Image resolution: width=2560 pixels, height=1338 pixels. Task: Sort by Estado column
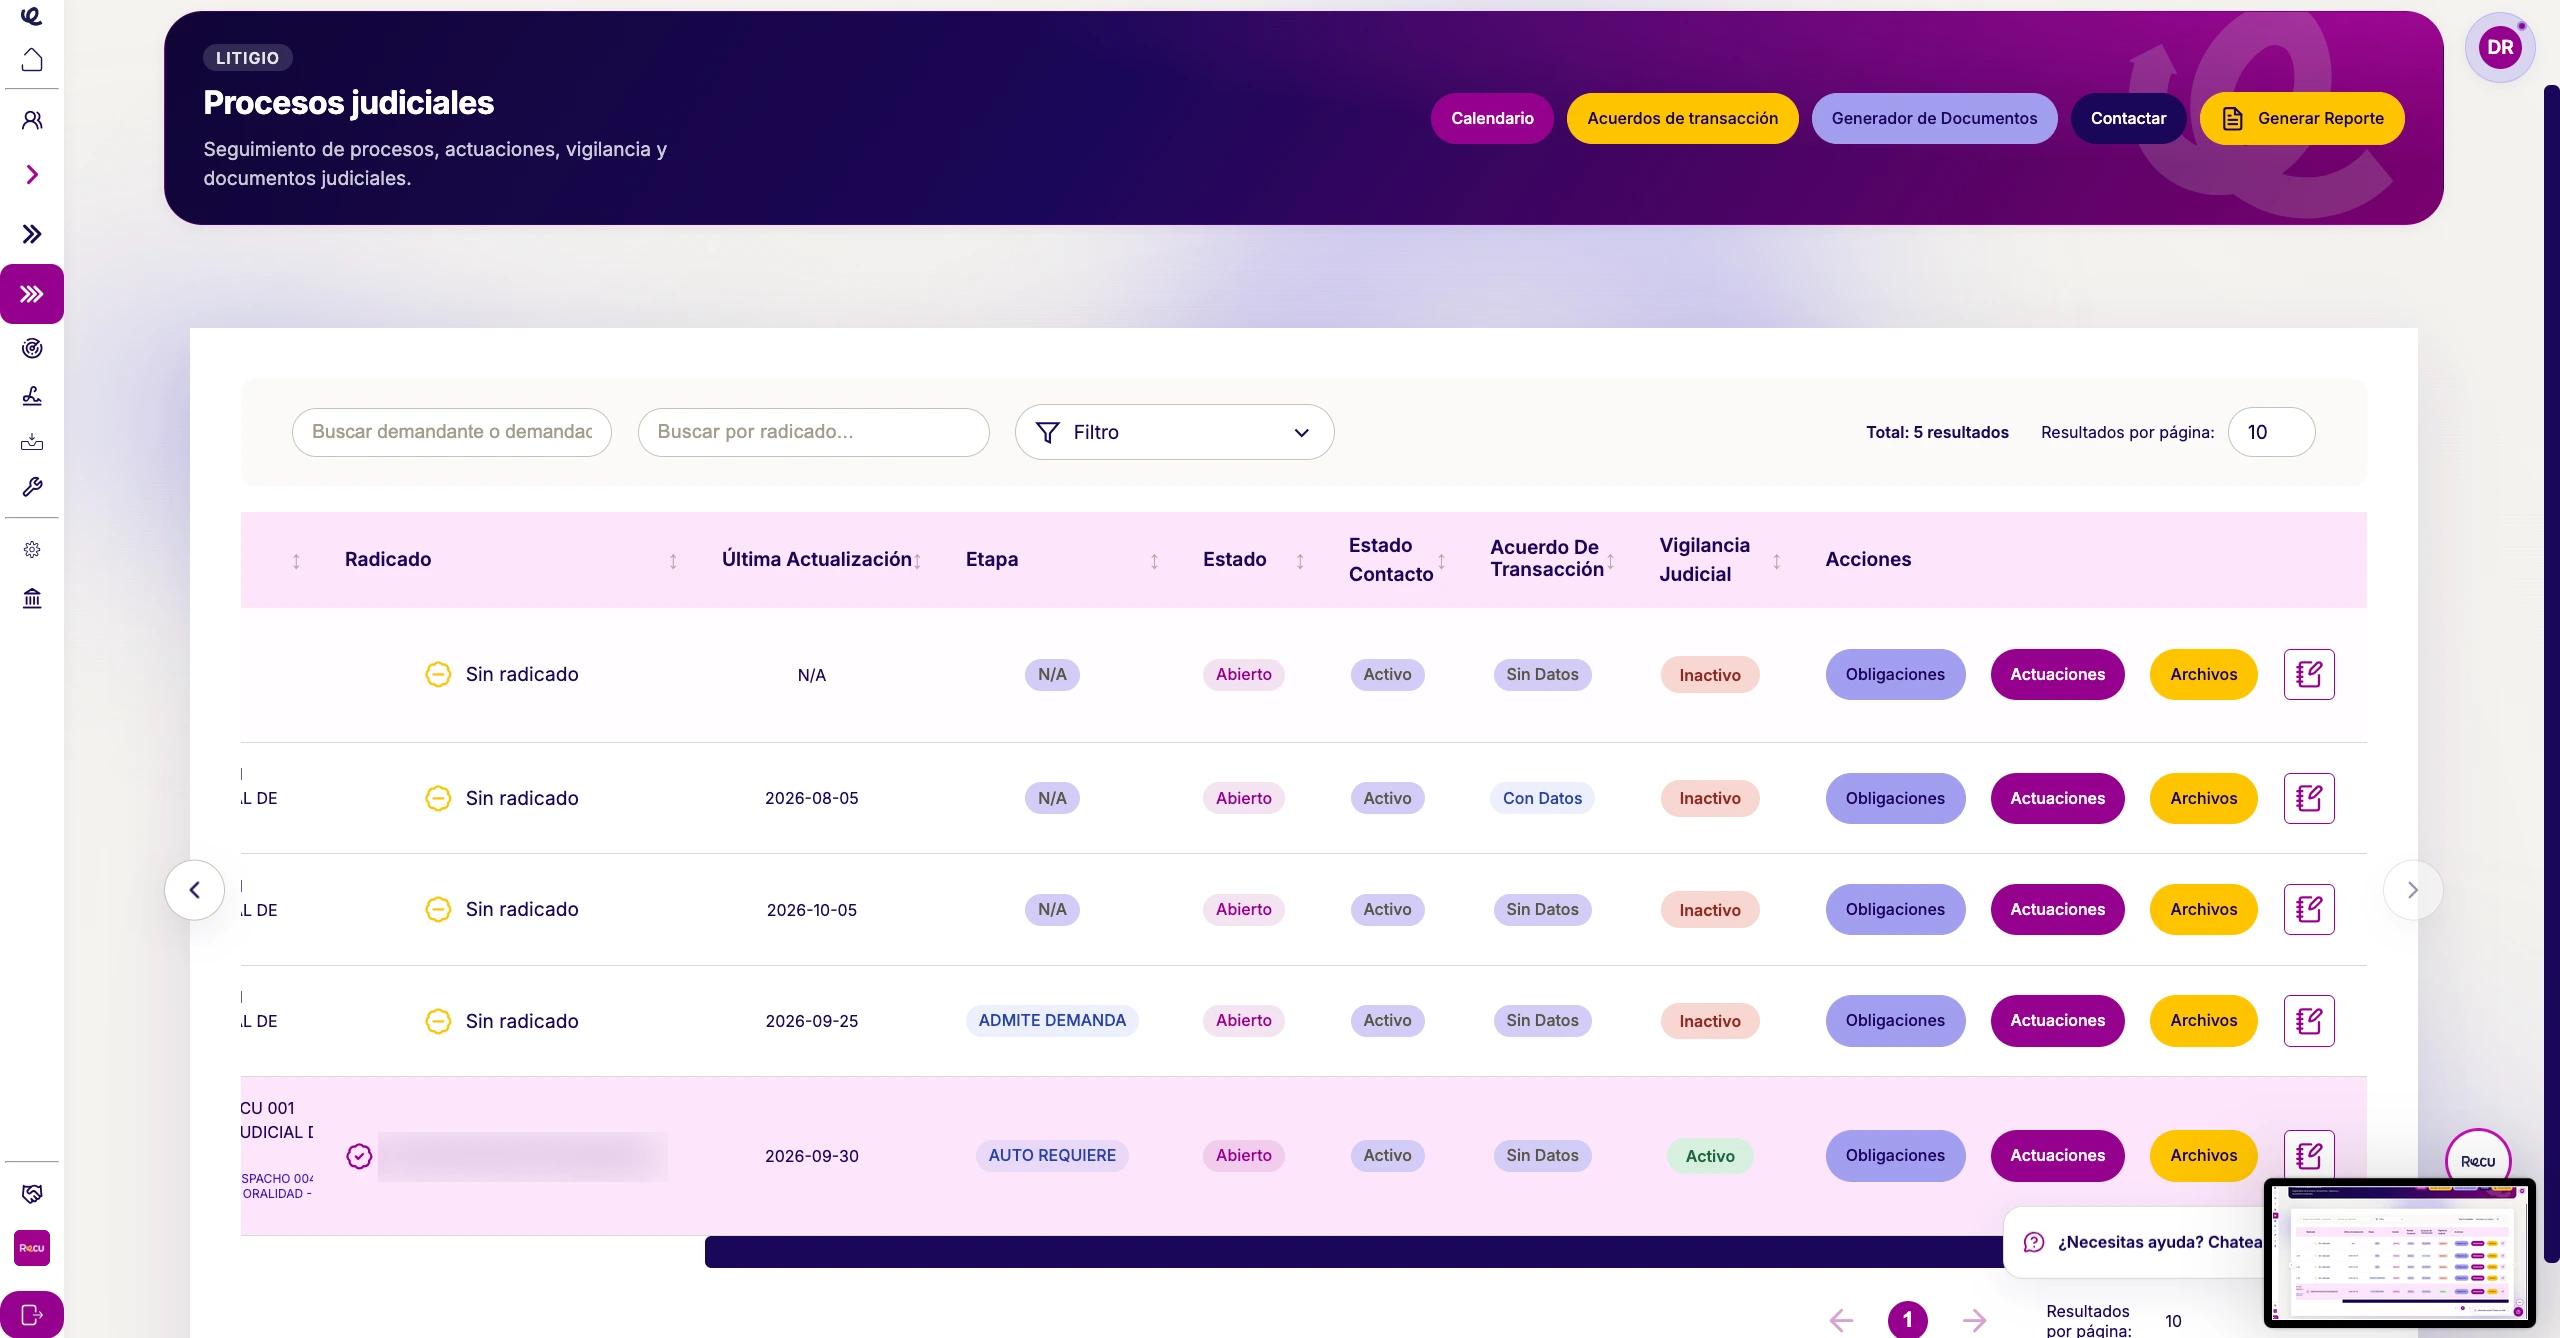pyautogui.click(x=1300, y=561)
